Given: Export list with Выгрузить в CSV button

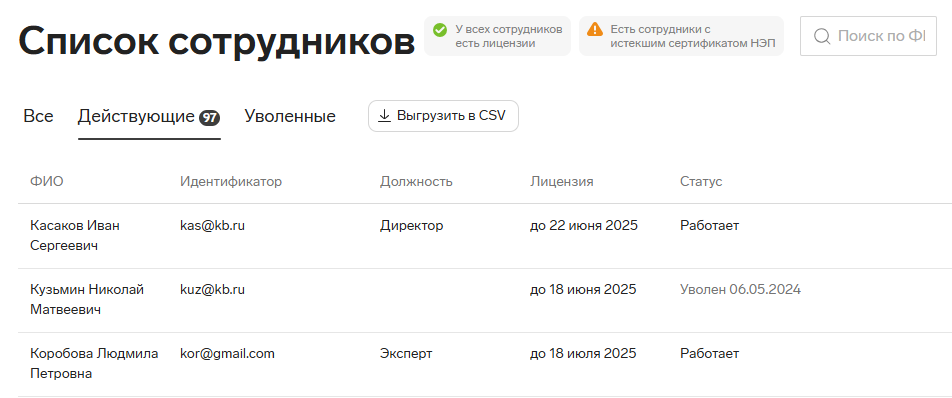Looking at the screenshot, I should coord(443,116).
